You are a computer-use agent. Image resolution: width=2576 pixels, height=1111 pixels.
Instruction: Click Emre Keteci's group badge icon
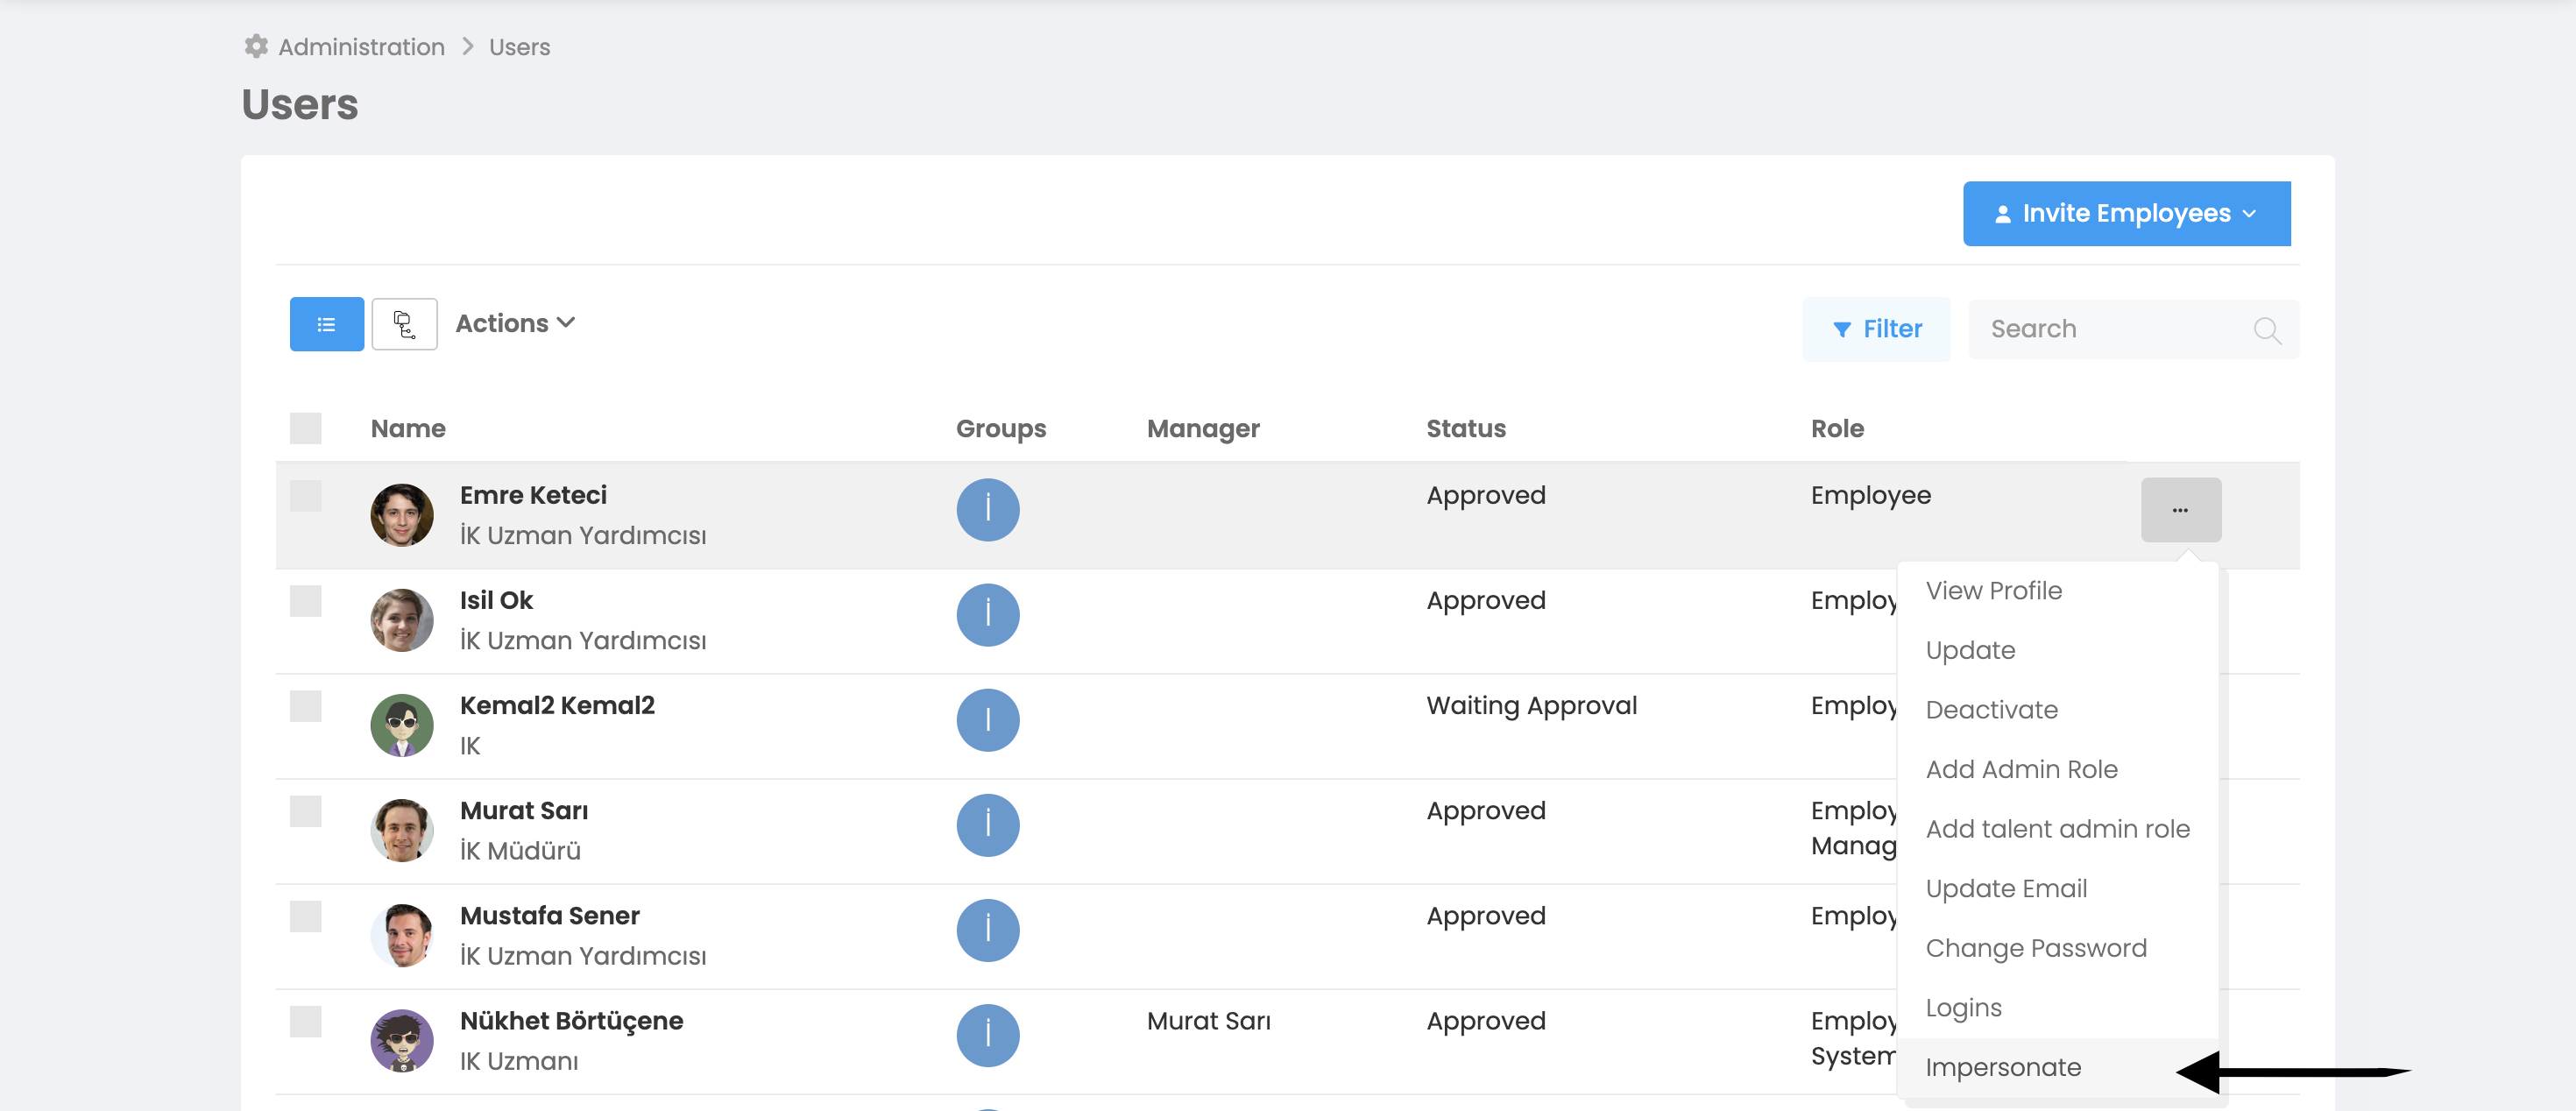point(987,510)
